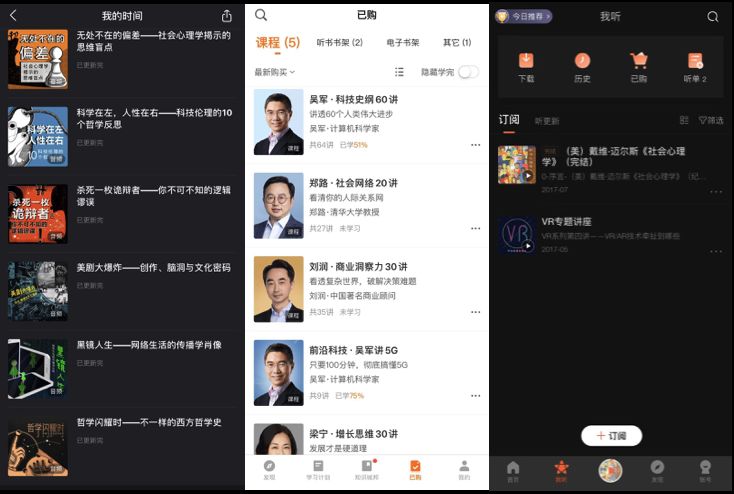Expand the 最新购买 sort dropdown

[275, 72]
